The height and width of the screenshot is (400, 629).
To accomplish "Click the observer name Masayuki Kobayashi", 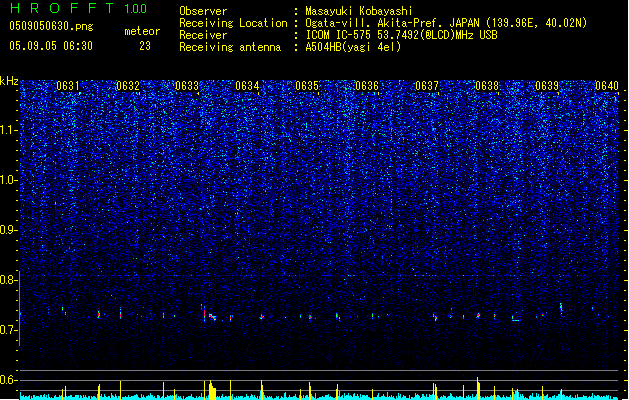I will 359,11.
